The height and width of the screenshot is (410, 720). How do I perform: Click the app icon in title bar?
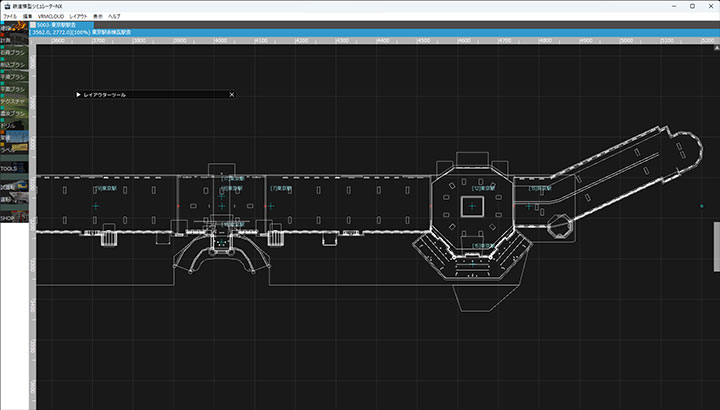click(x=7, y=6)
